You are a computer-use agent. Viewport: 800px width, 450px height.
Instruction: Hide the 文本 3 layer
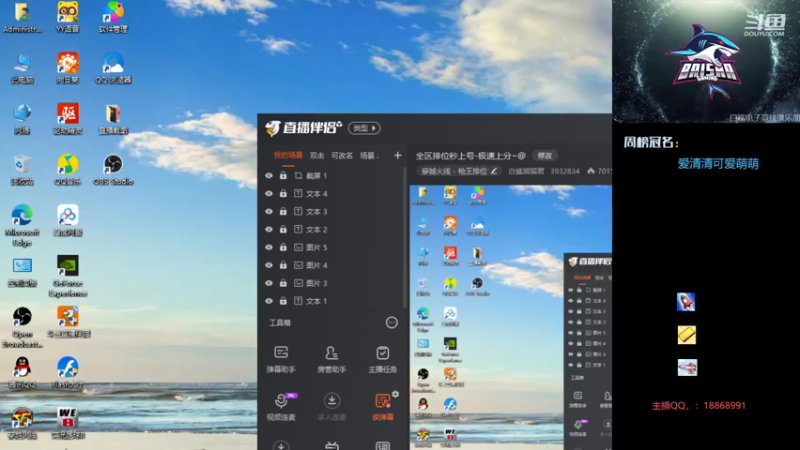pyautogui.click(x=269, y=211)
